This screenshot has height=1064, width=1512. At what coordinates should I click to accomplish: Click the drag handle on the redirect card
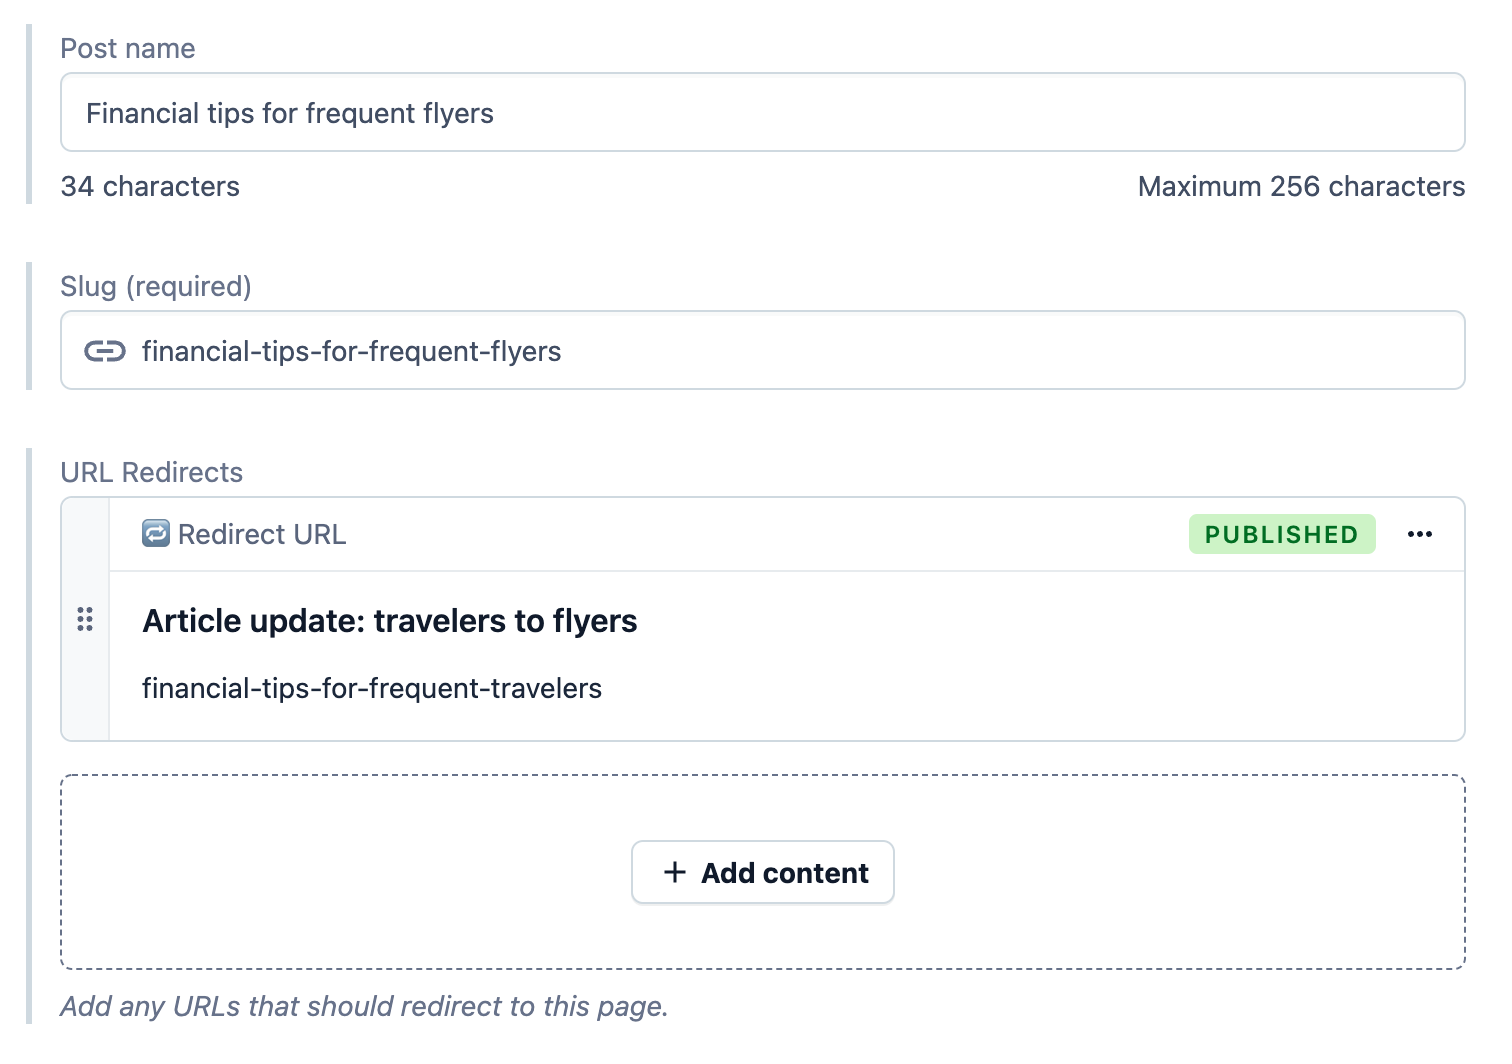[x=85, y=619]
